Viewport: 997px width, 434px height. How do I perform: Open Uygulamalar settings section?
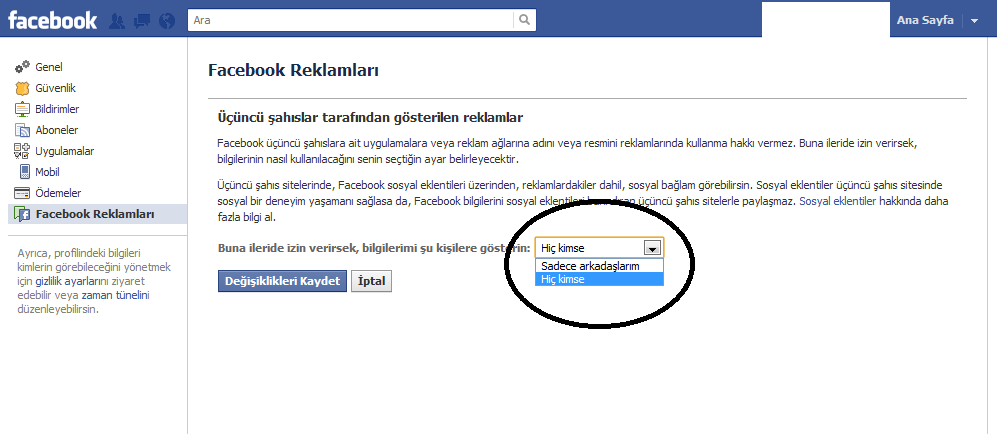65,151
